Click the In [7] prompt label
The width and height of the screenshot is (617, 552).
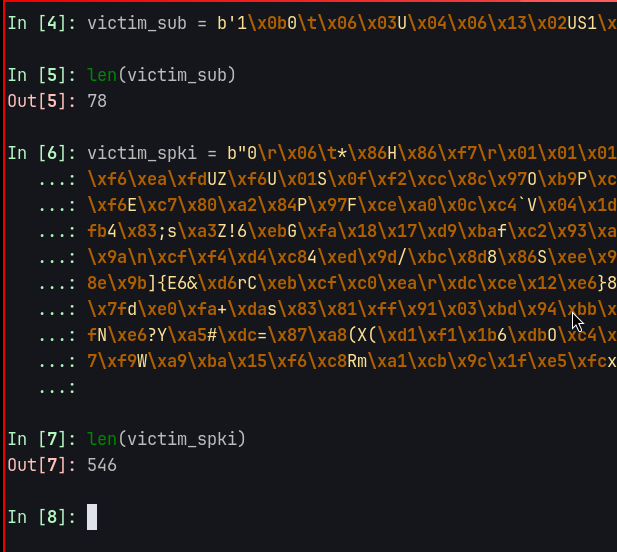coord(42,438)
